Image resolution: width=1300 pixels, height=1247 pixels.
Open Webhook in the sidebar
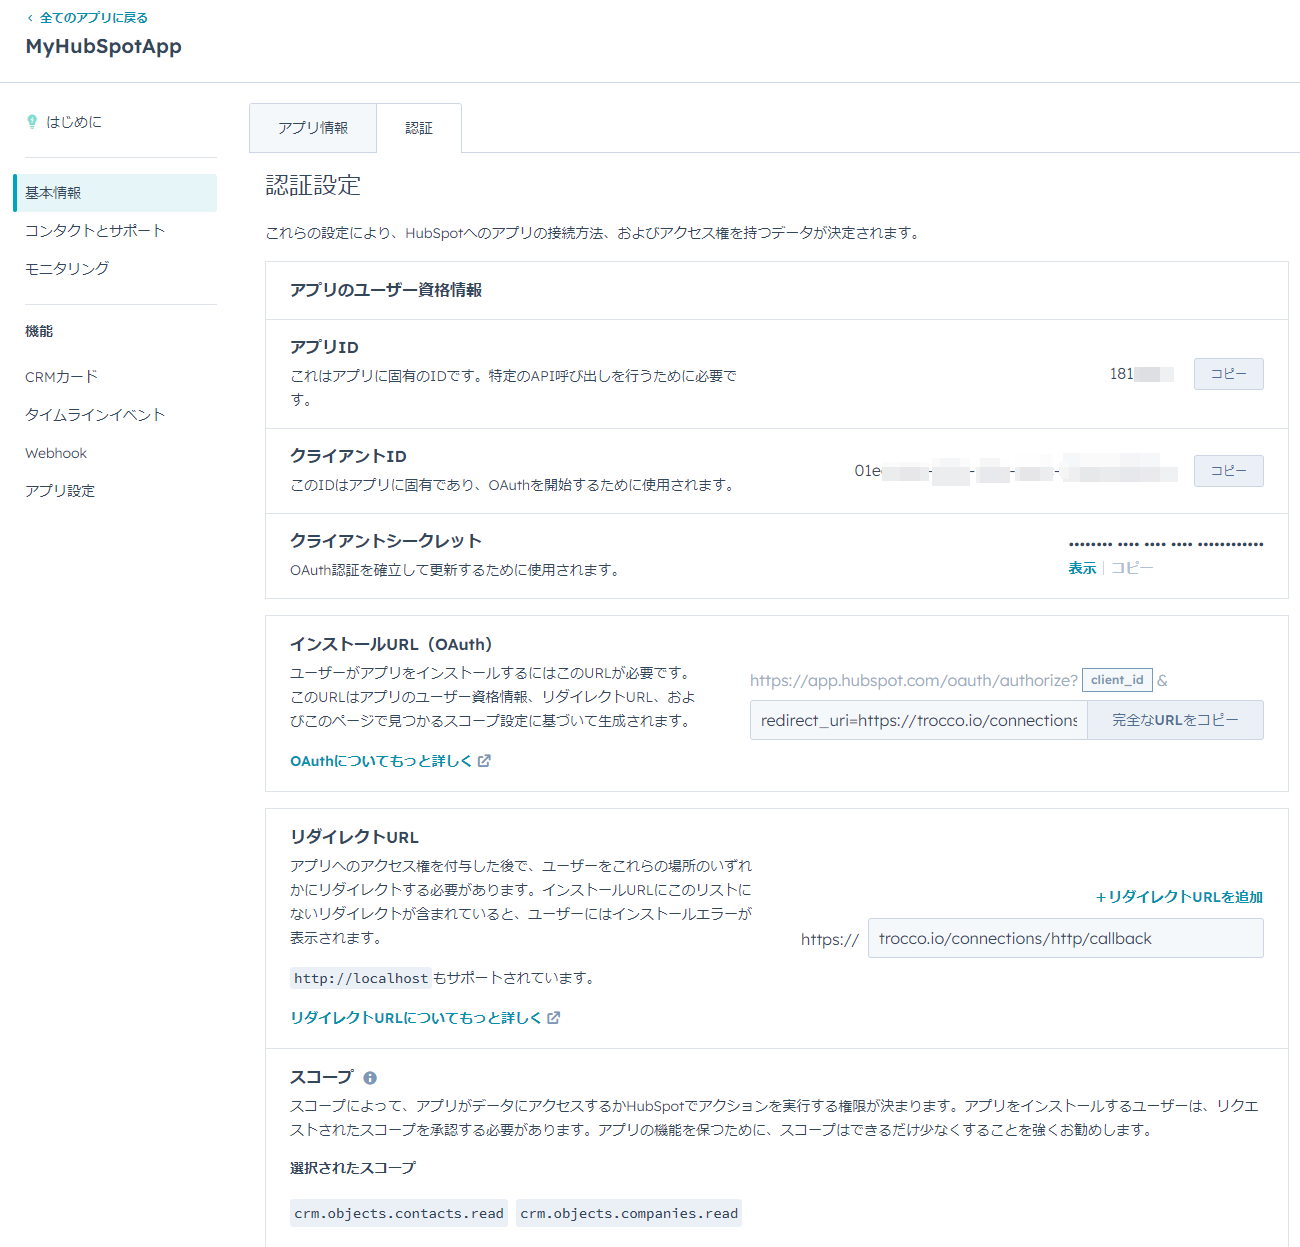(x=56, y=453)
